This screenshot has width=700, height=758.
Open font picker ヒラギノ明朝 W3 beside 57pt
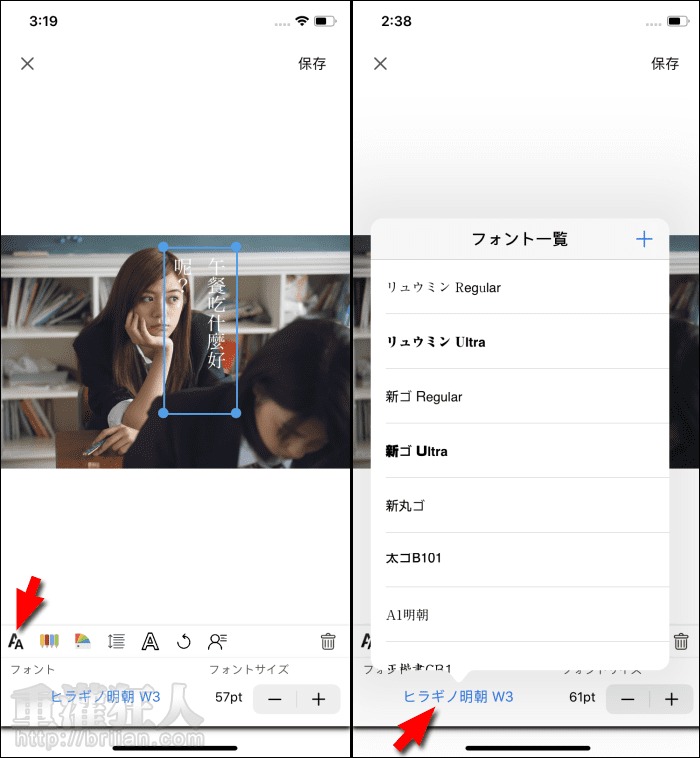105,697
